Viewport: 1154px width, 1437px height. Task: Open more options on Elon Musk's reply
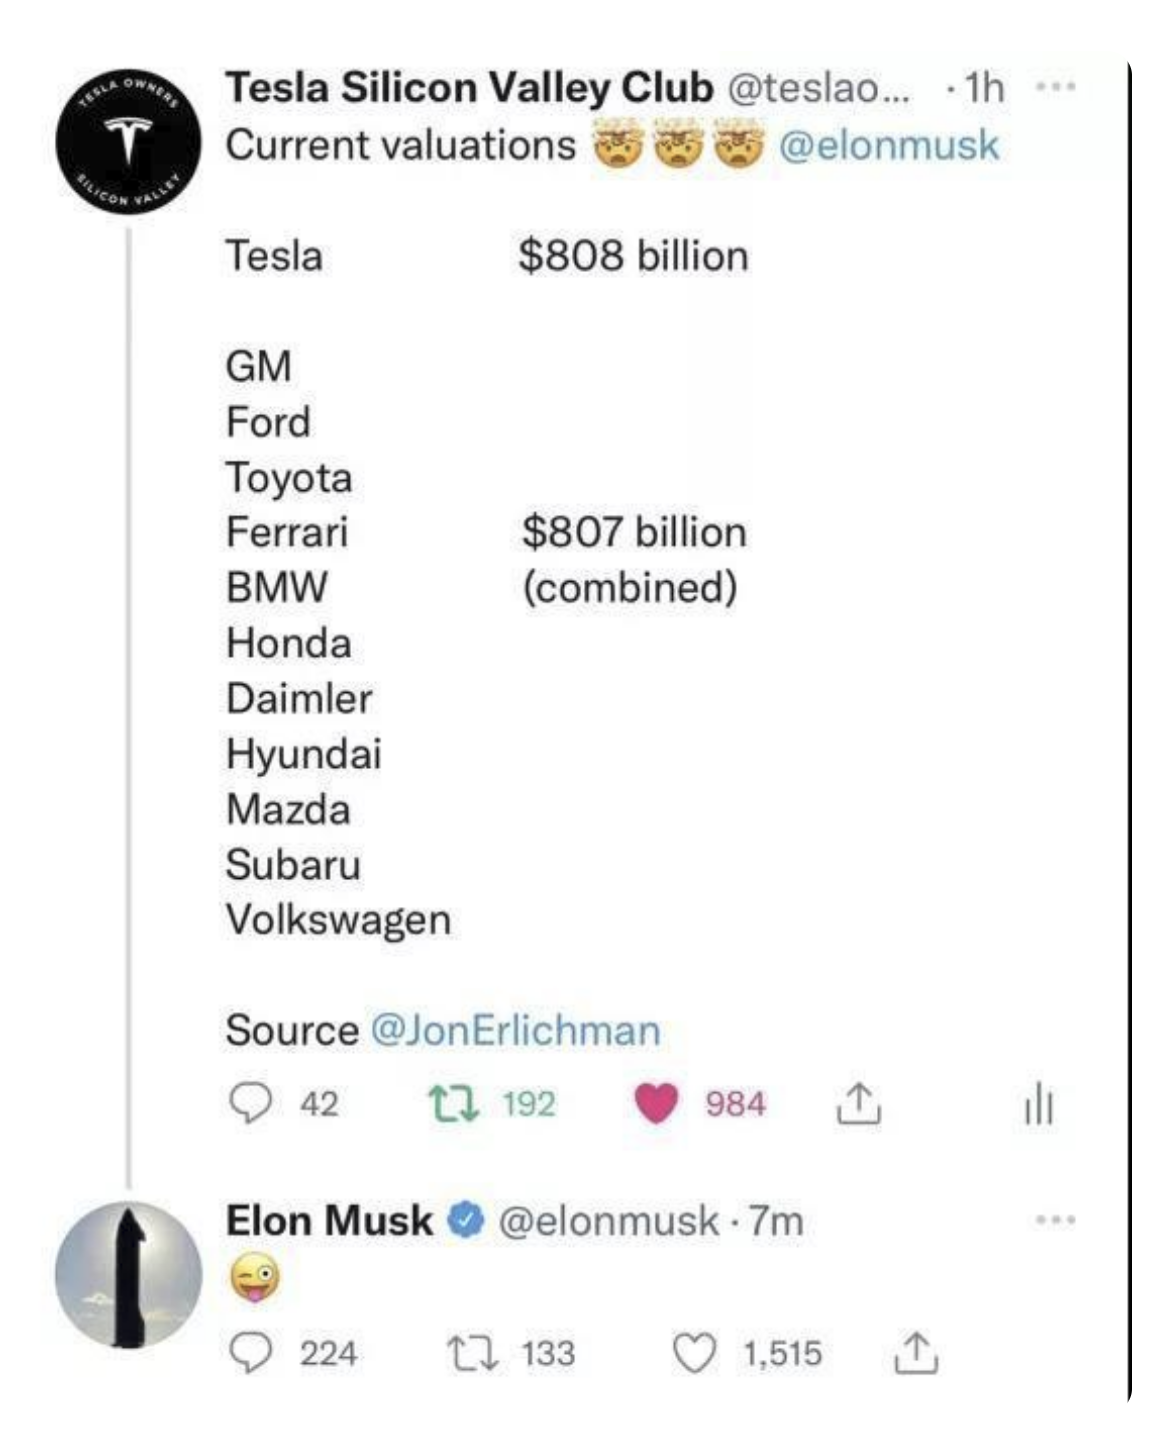1055,1220
